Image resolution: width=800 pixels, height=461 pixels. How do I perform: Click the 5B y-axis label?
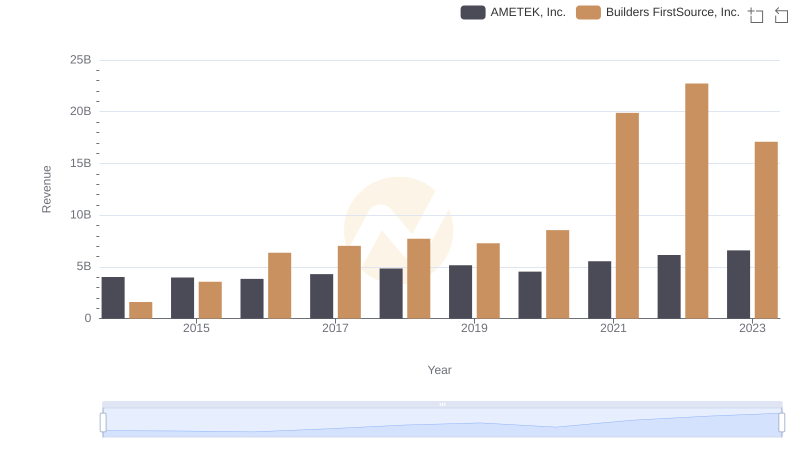pos(84,266)
